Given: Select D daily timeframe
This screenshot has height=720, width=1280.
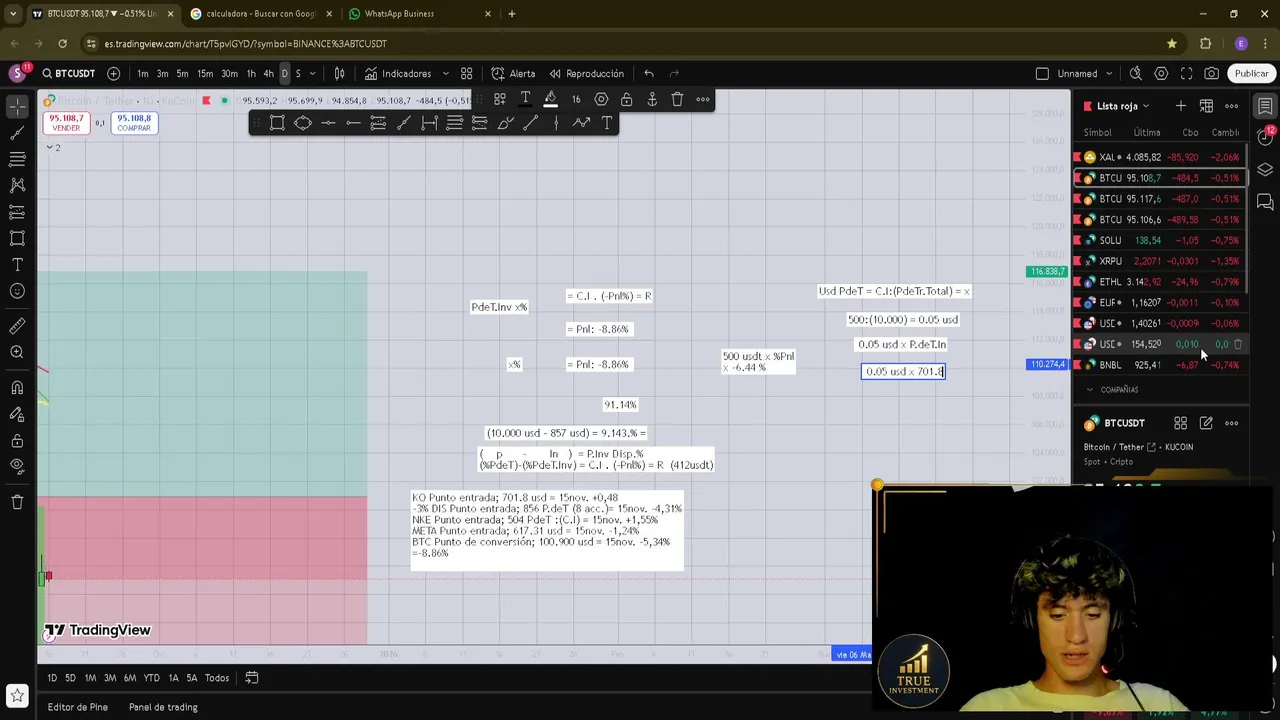Looking at the screenshot, I should (x=284, y=73).
